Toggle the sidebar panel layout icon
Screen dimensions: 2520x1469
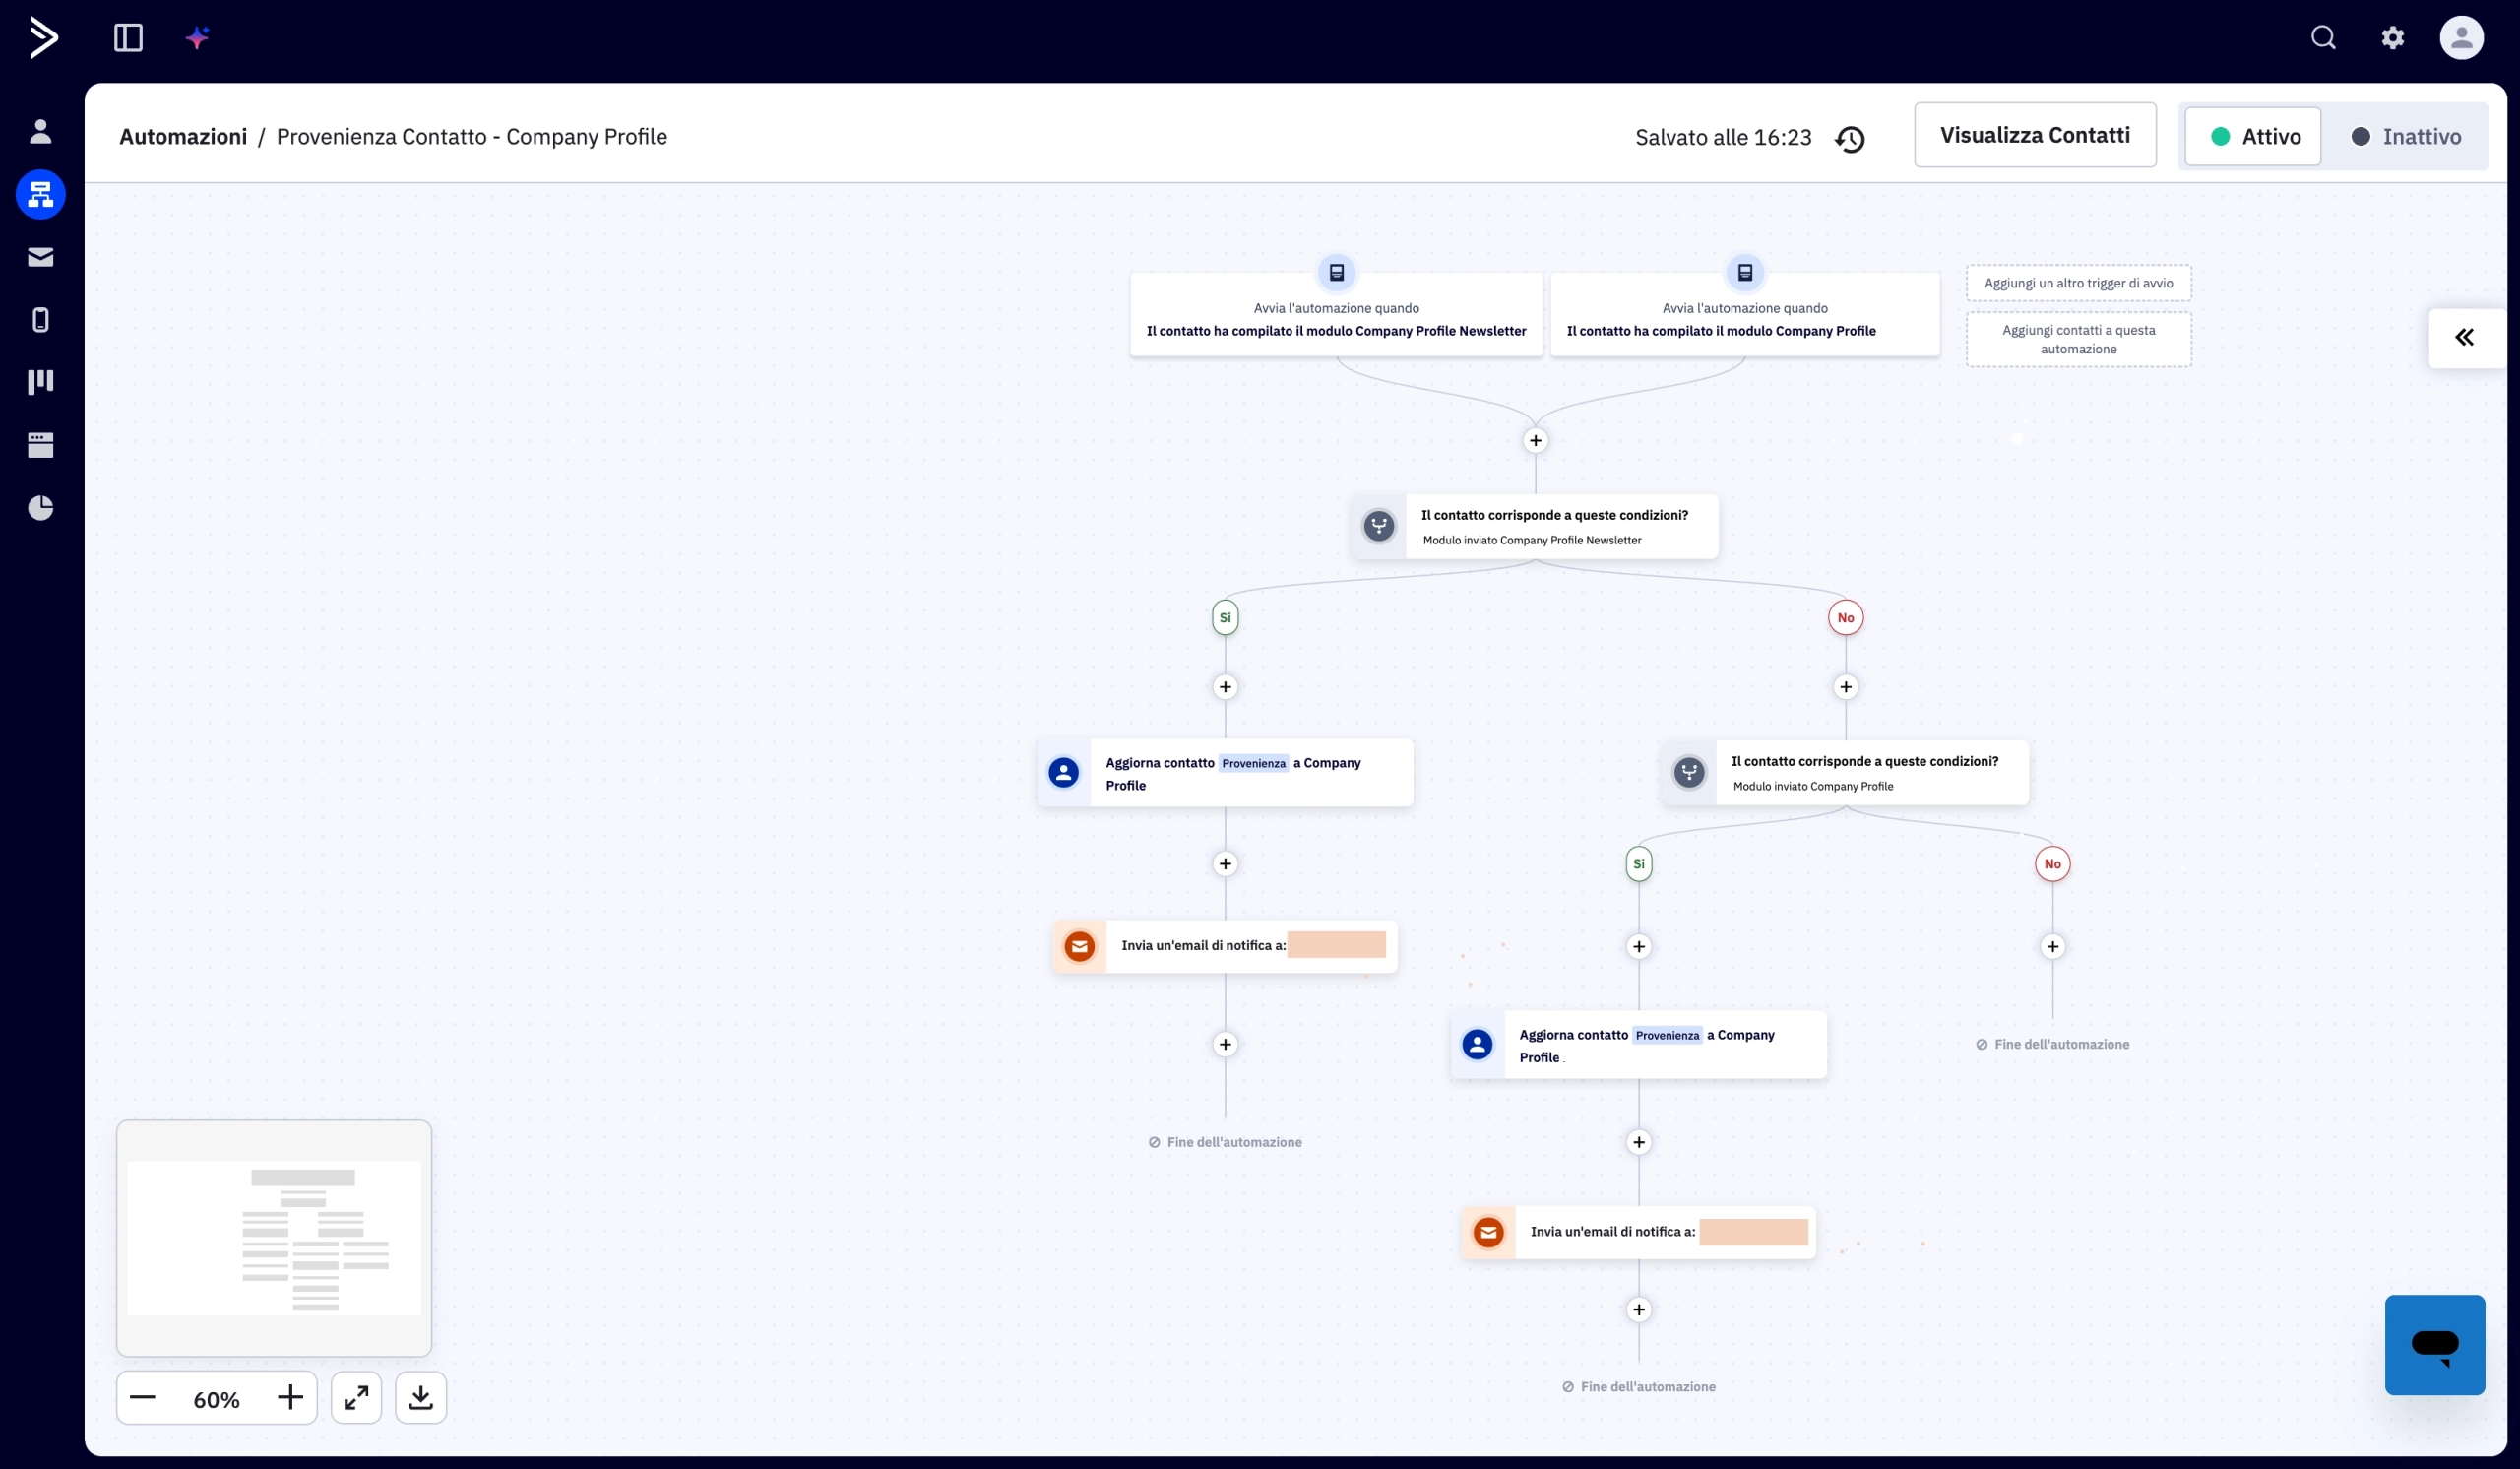point(128,38)
